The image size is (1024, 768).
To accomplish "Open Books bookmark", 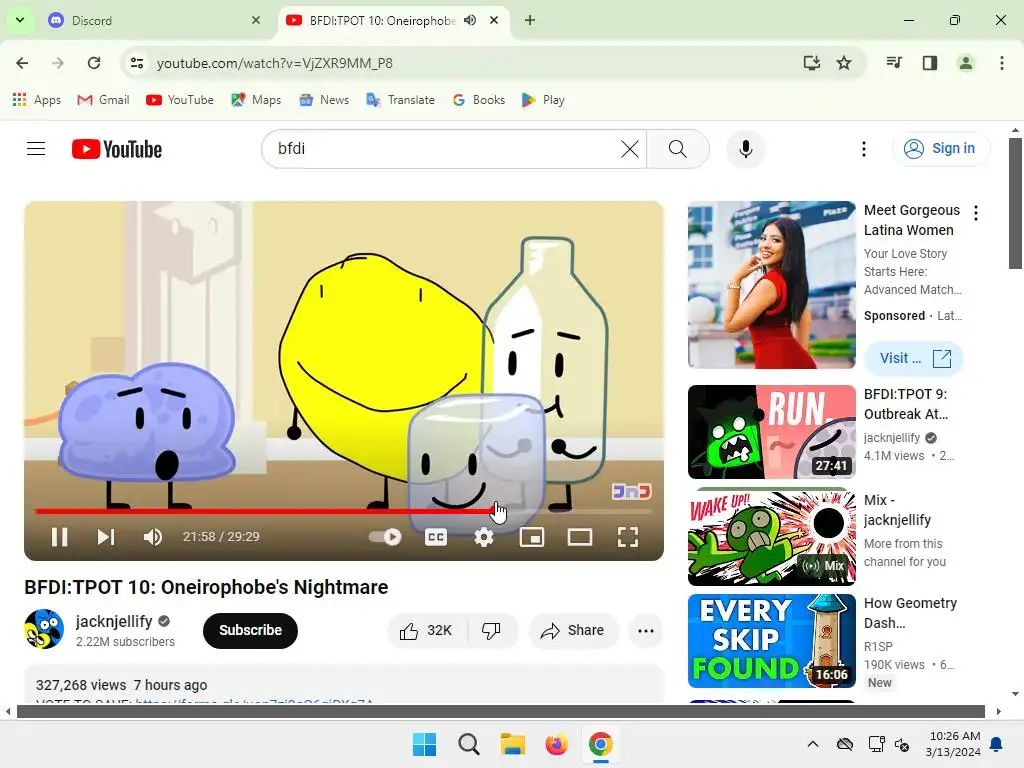I will tap(479, 100).
